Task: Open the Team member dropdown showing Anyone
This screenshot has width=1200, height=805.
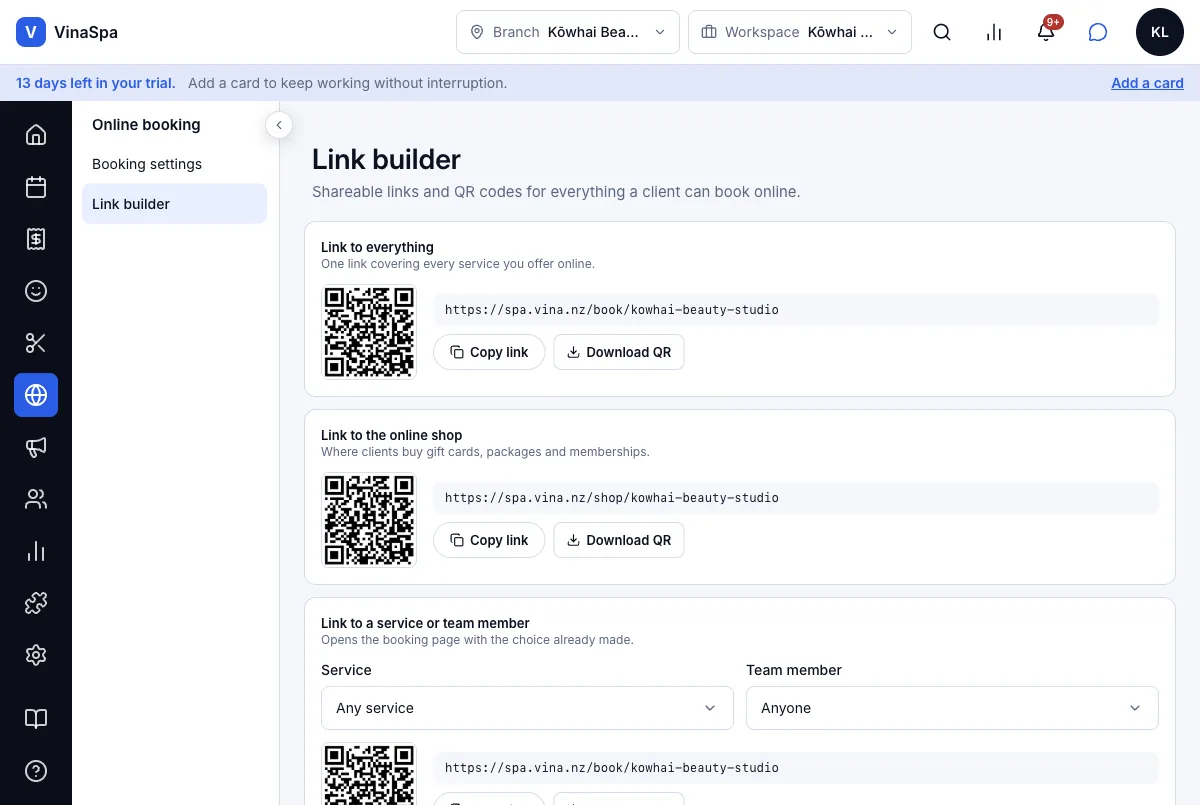Action: pos(952,708)
